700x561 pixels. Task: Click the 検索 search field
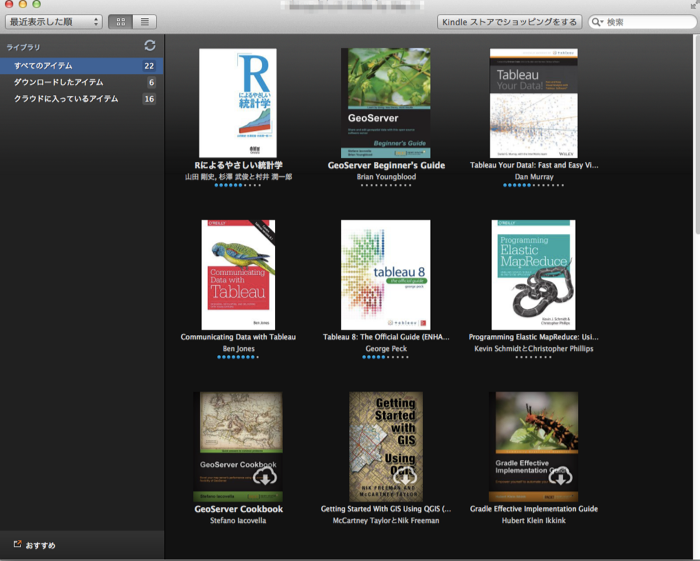tap(643, 22)
